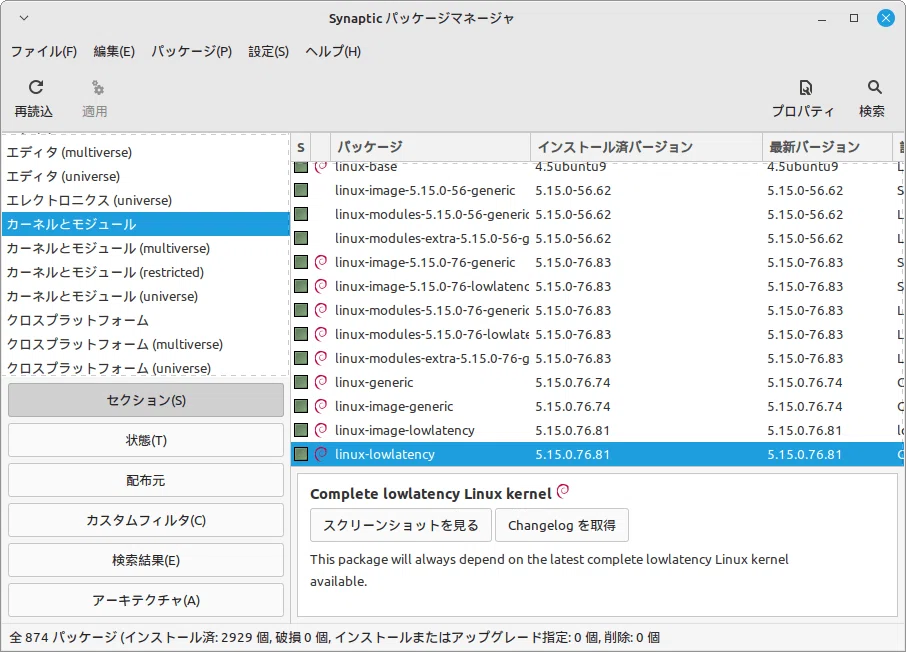This screenshot has height=652, width=906.
Task: Toggle status box for linux-lowlatency
Action: (x=301, y=454)
